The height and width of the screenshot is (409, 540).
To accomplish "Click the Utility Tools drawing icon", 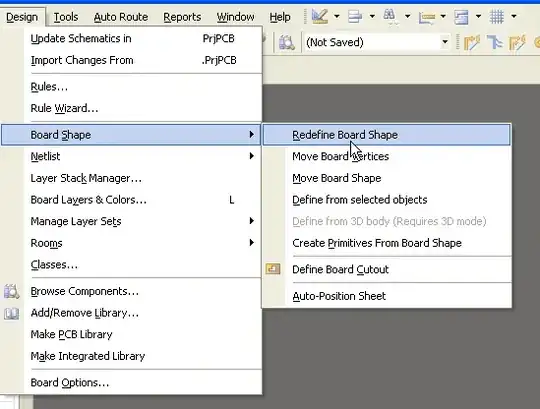I will (320, 16).
